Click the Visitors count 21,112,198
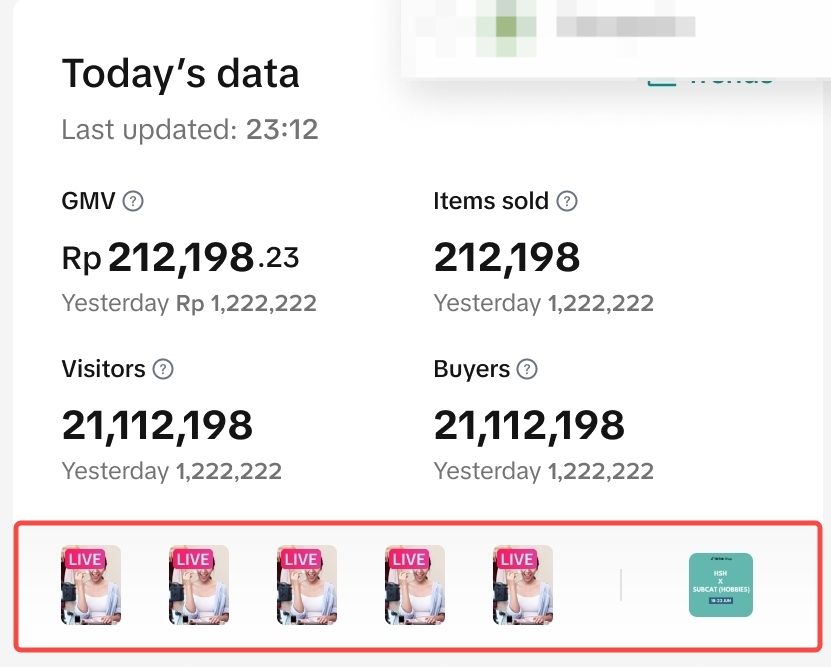The width and height of the screenshot is (831, 667). [158, 427]
